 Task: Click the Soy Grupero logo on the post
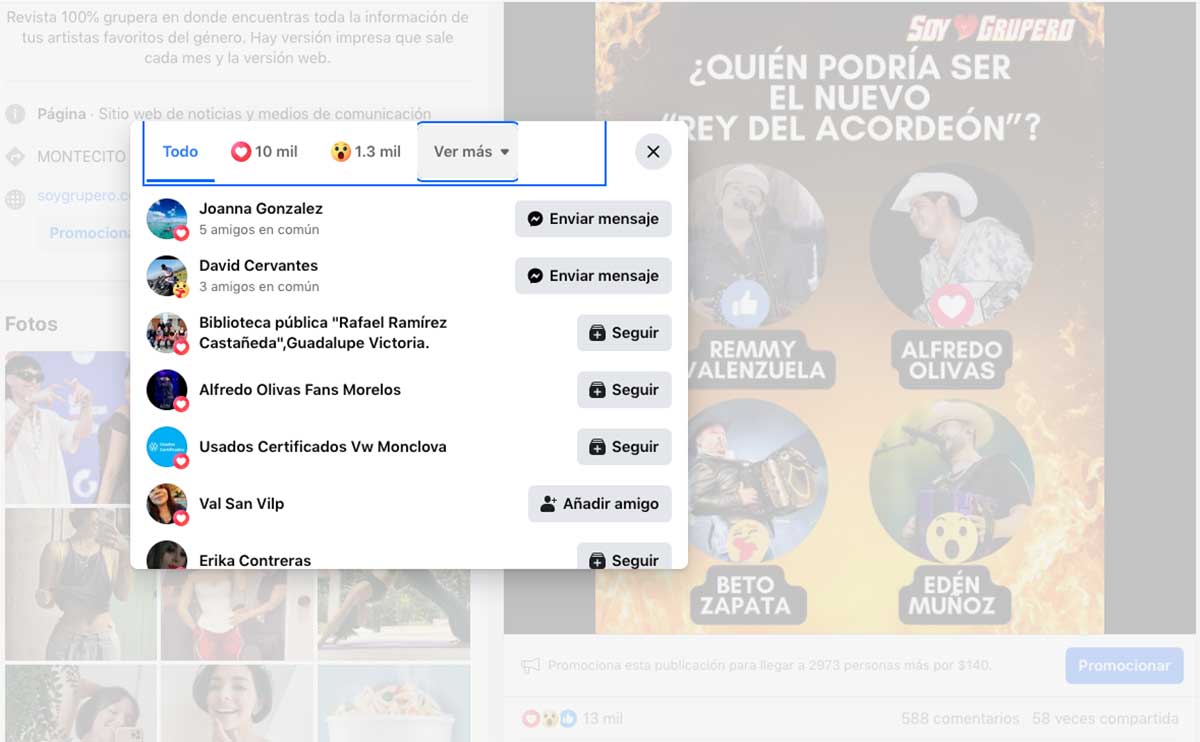coord(990,28)
